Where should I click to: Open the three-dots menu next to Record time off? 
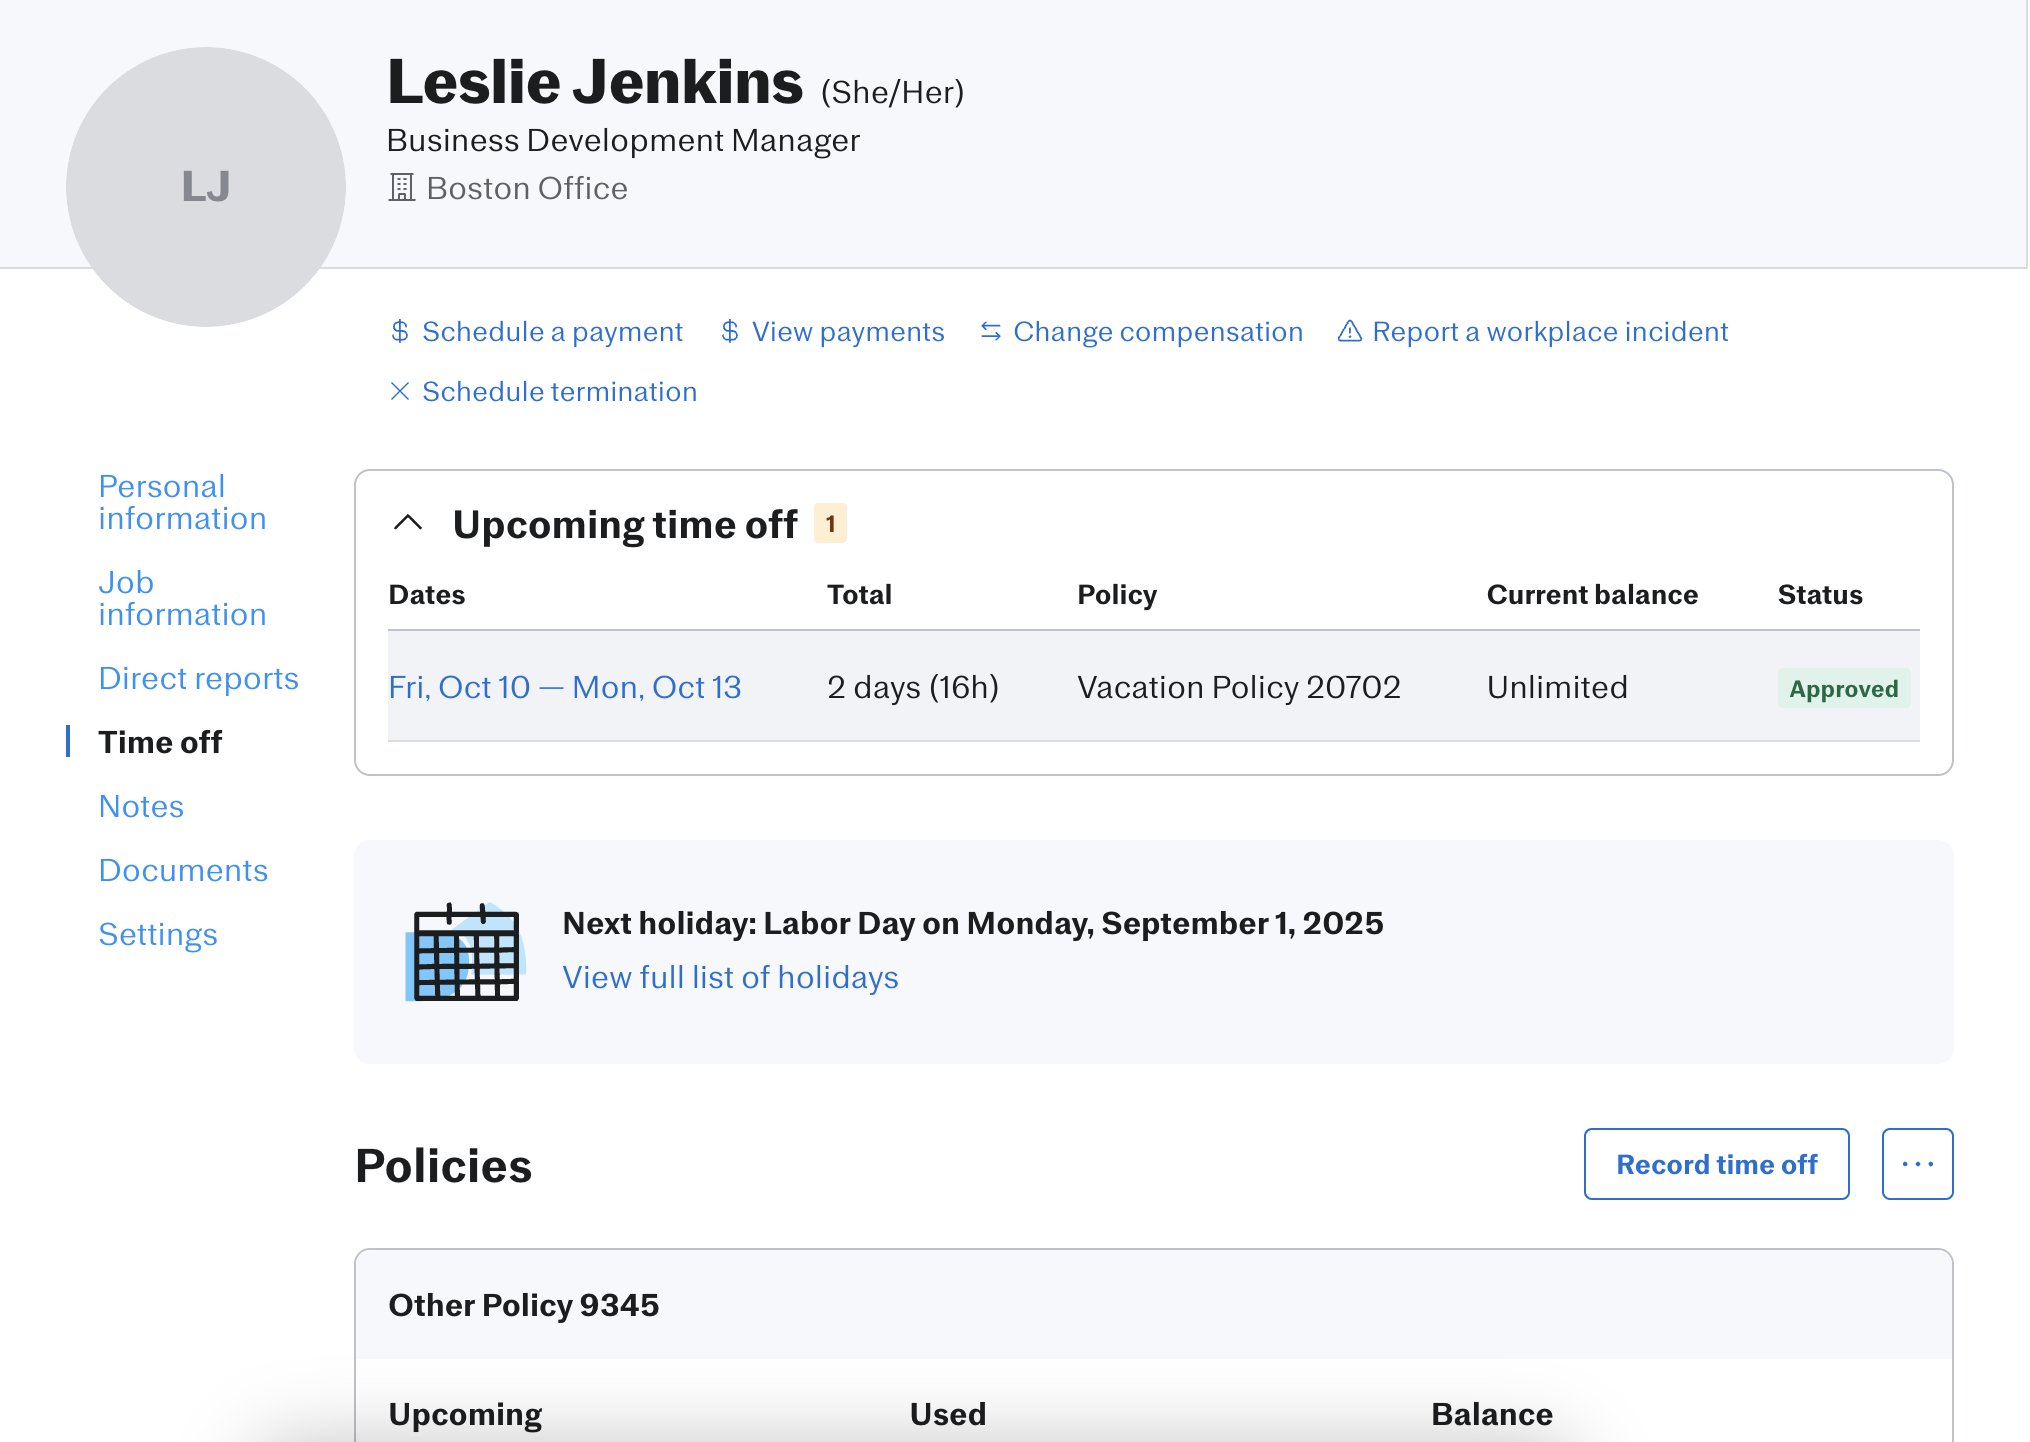point(1917,1164)
